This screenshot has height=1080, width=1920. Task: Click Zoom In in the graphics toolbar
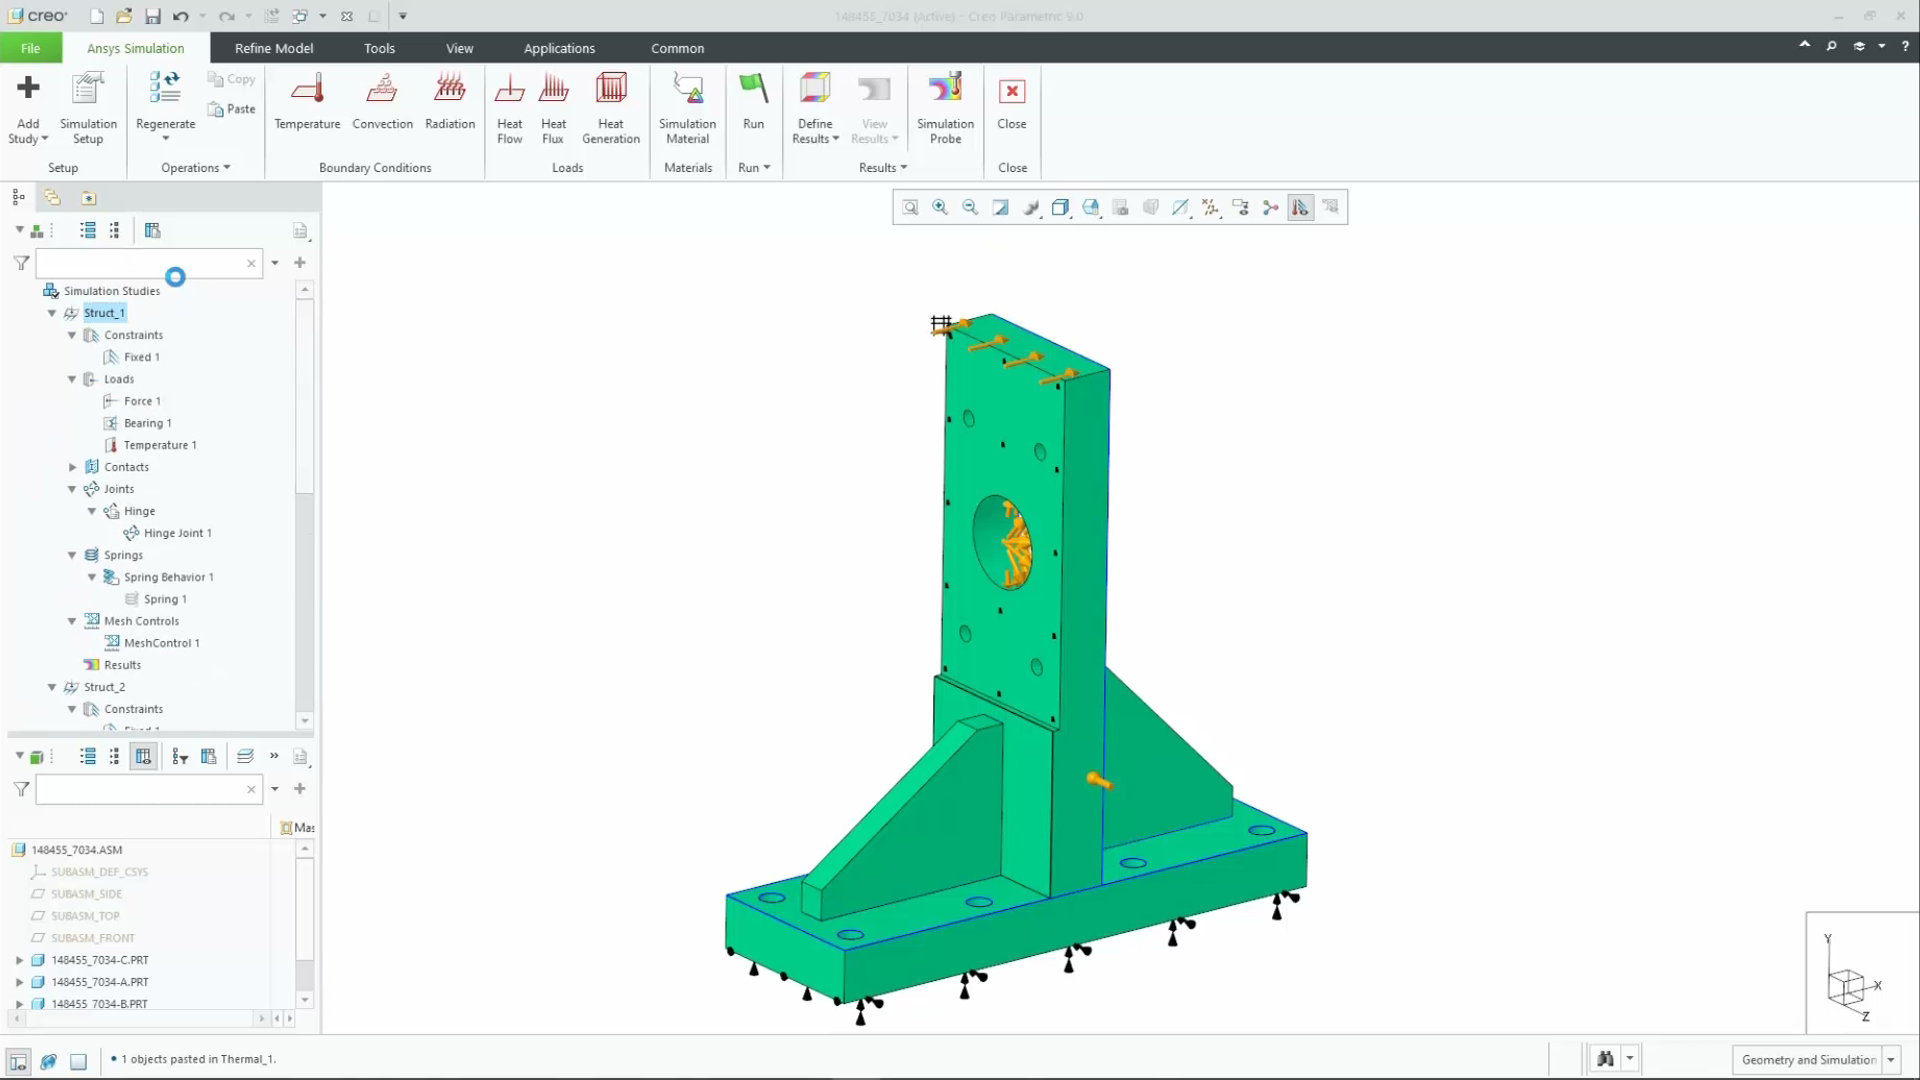(940, 207)
